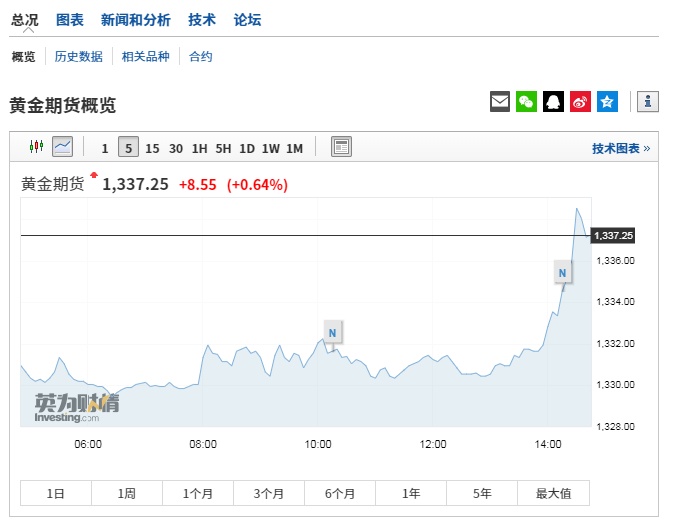Image resolution: width=674 pixels, height=523 pixels.
Task: Share to WeChat using green icon
Action: tap(527, 101)
